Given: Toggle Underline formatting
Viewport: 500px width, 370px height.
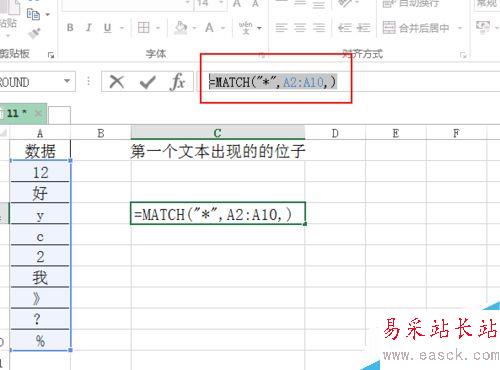Looking at the screenshot, I should (x=107, y=28).
